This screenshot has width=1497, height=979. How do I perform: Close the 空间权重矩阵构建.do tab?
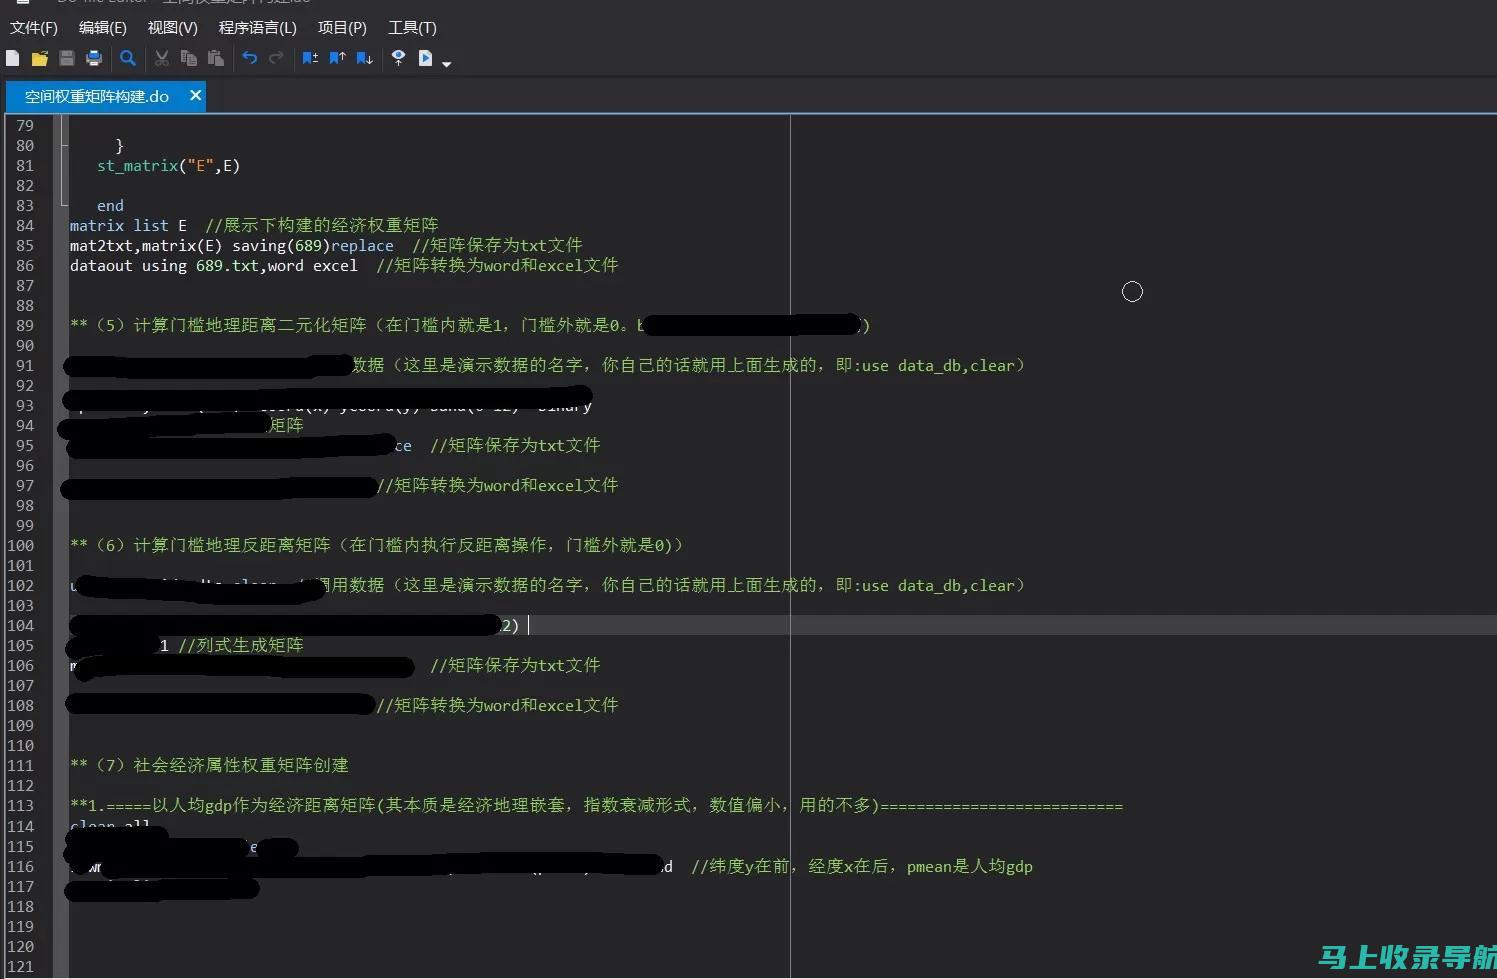tap(195, 95)
